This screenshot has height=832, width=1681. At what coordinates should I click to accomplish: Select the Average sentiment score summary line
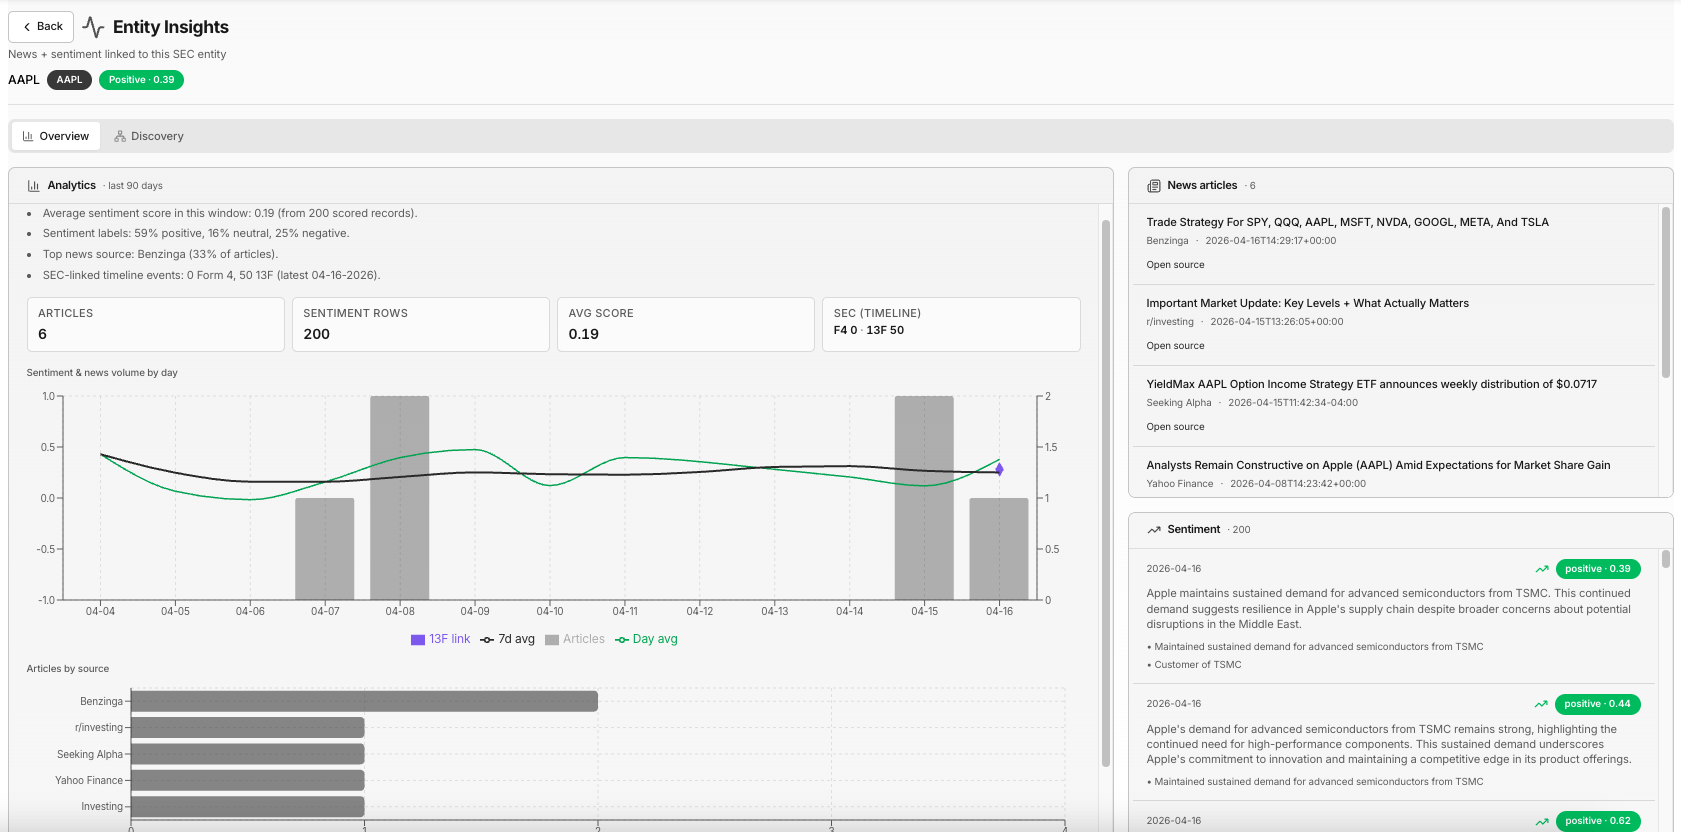point(230,213)
